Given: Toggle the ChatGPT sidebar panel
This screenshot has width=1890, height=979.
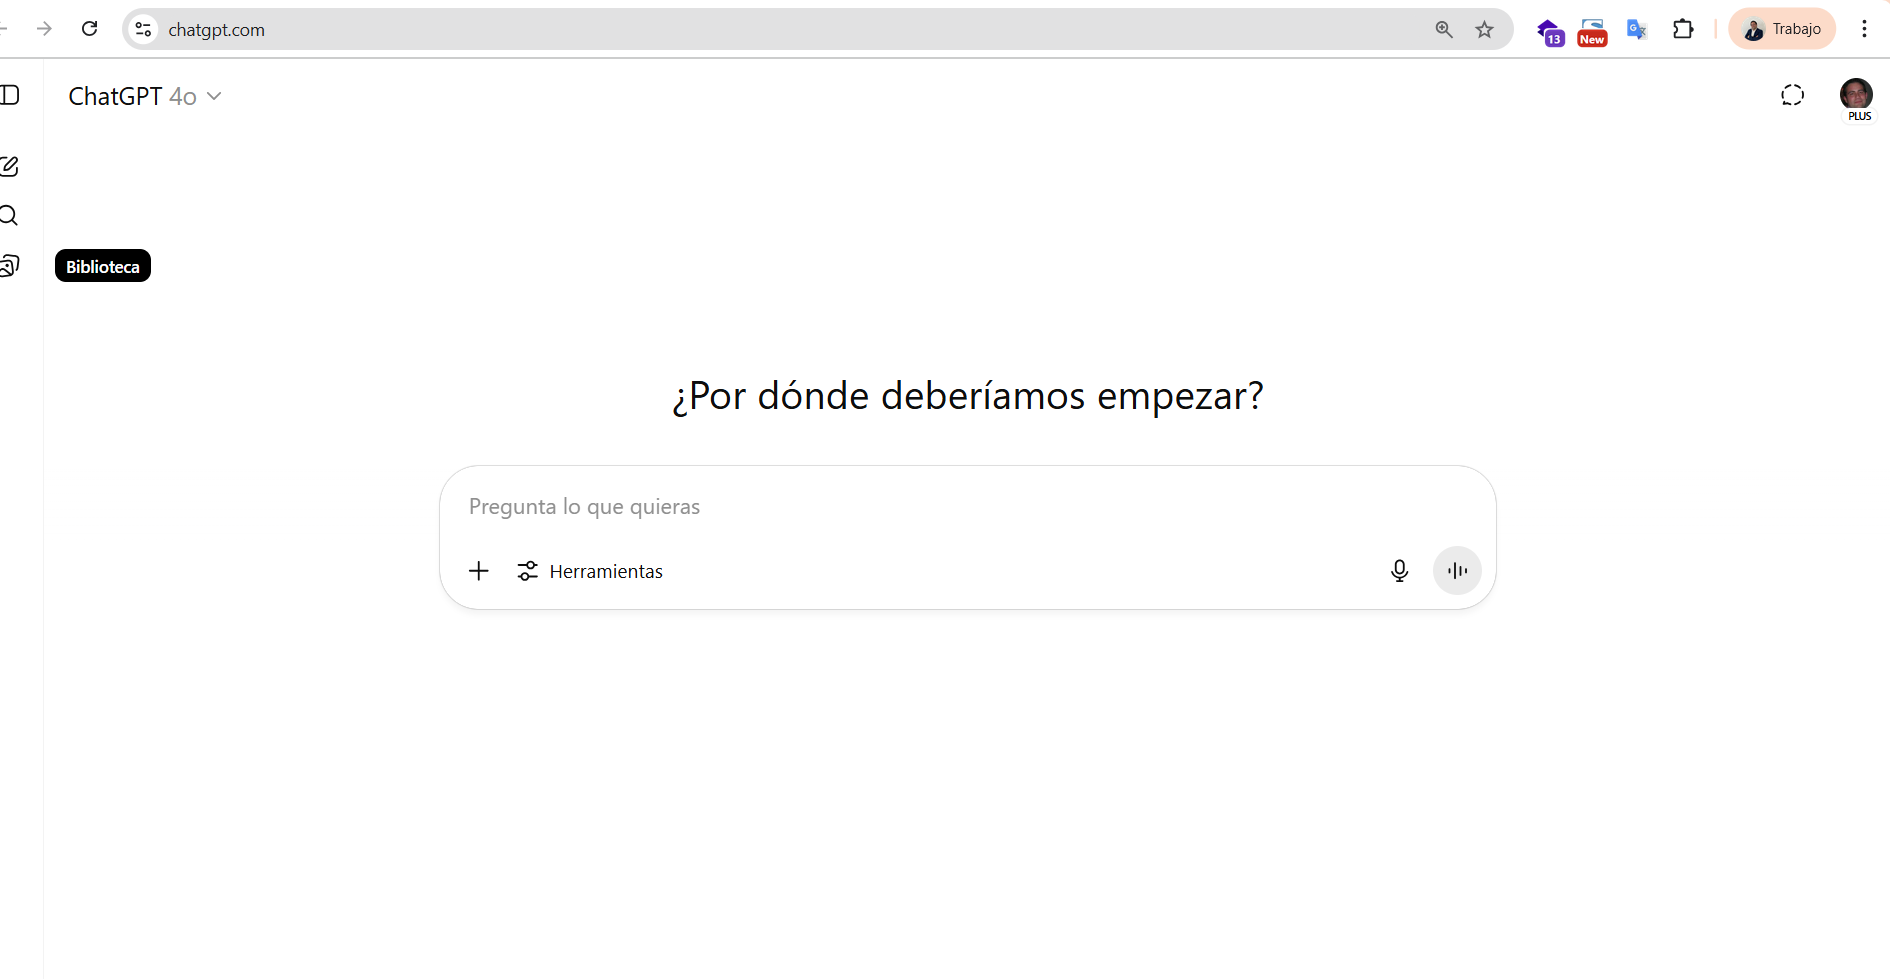Looking at the screenshot, I should point(10,95).
